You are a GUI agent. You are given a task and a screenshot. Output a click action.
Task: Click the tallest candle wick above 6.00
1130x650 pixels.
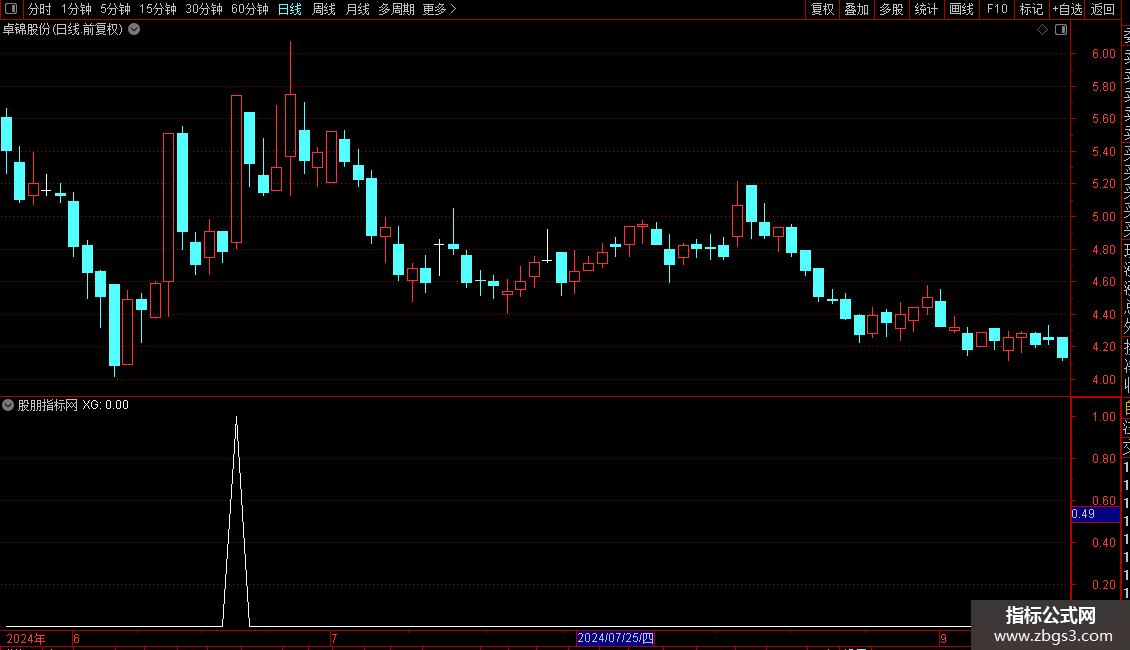290,67
